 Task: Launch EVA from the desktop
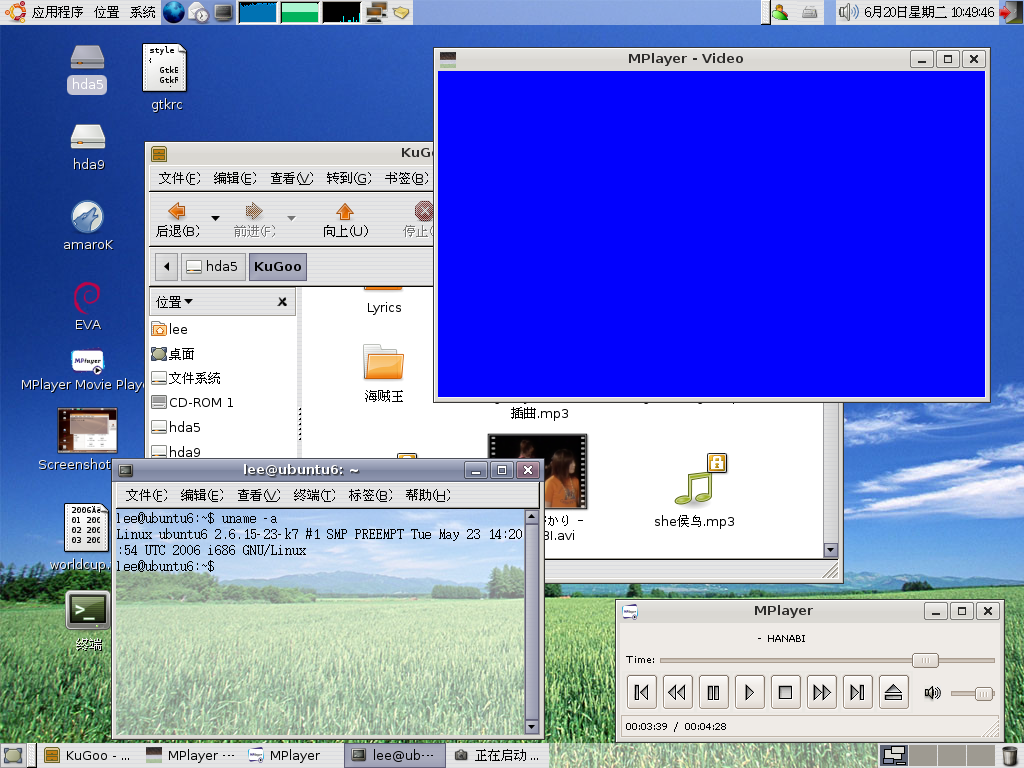coord(88,306)
